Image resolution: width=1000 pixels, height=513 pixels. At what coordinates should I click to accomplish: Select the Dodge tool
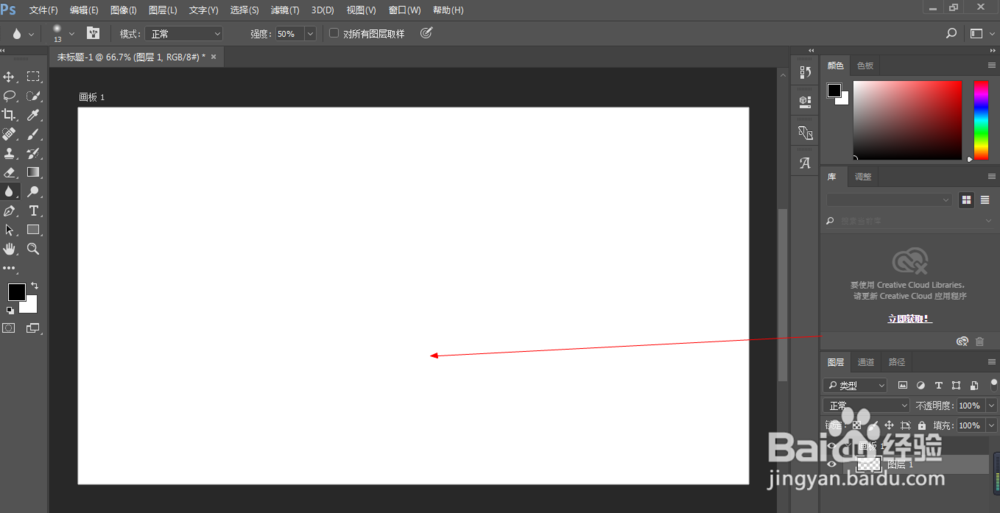(33, 191)
